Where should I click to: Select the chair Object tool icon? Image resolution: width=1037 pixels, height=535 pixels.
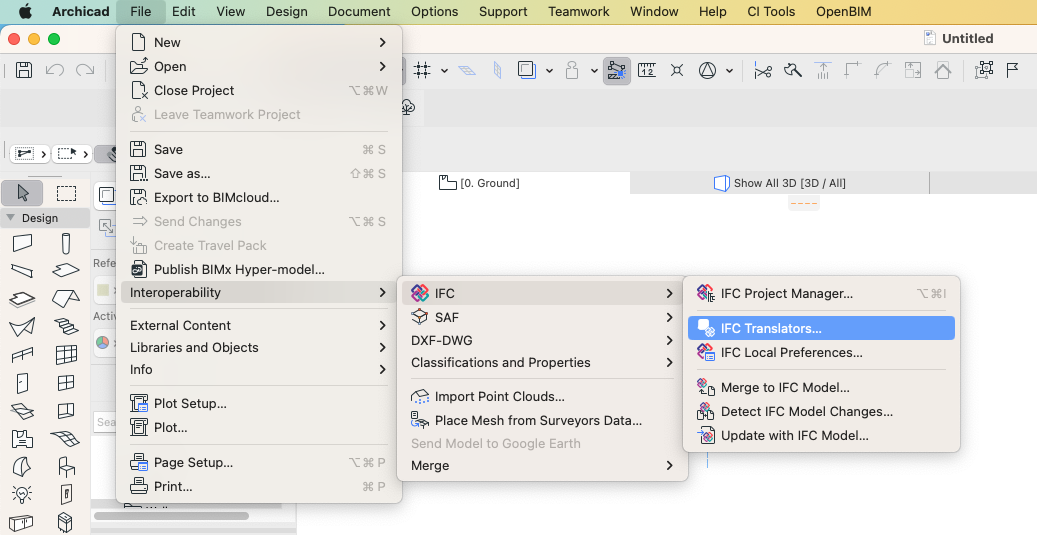point(65,466)
